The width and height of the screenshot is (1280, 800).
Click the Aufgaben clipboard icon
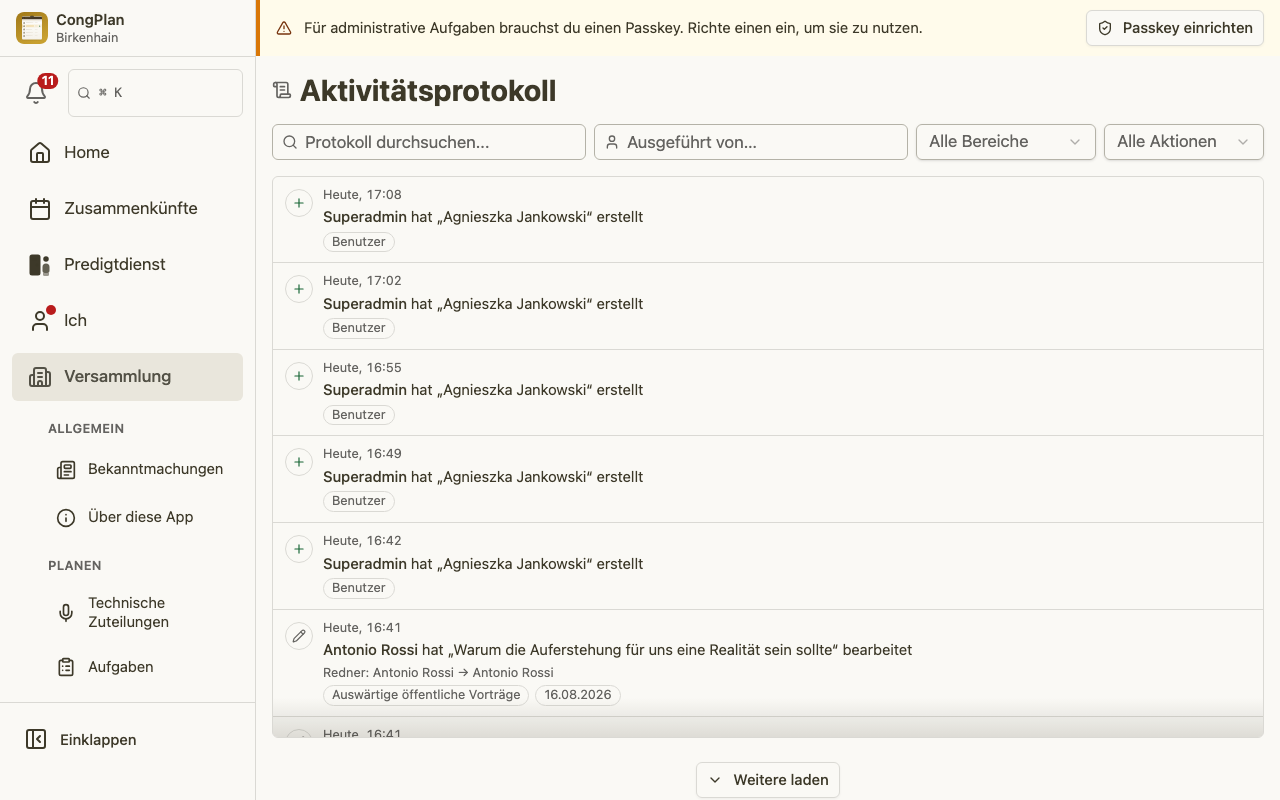[x=66, y=667]
